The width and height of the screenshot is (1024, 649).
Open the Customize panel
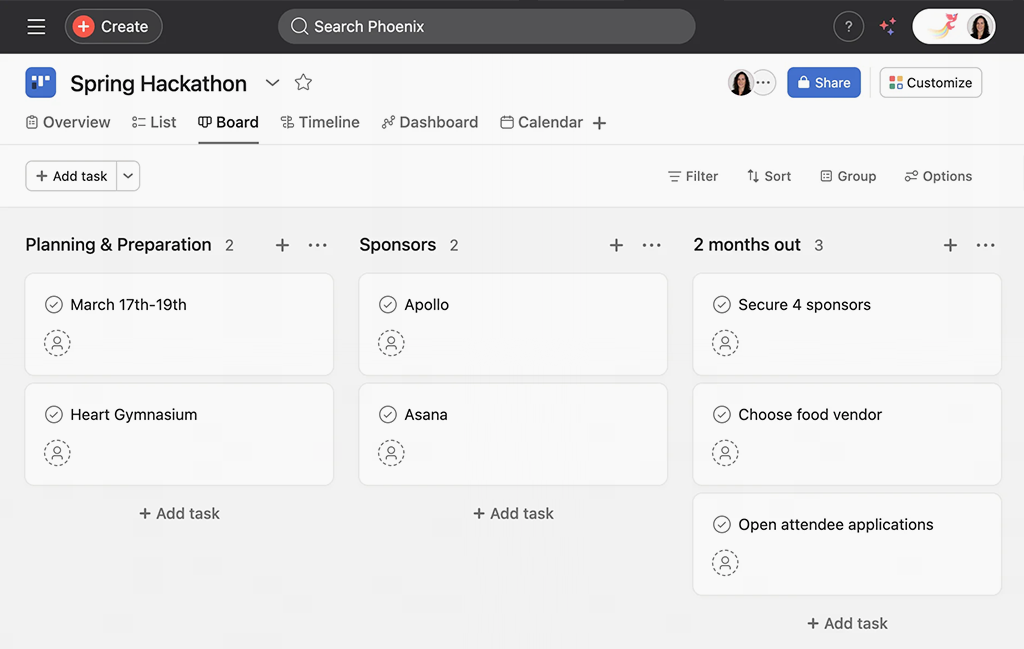(x=930, y=82)
